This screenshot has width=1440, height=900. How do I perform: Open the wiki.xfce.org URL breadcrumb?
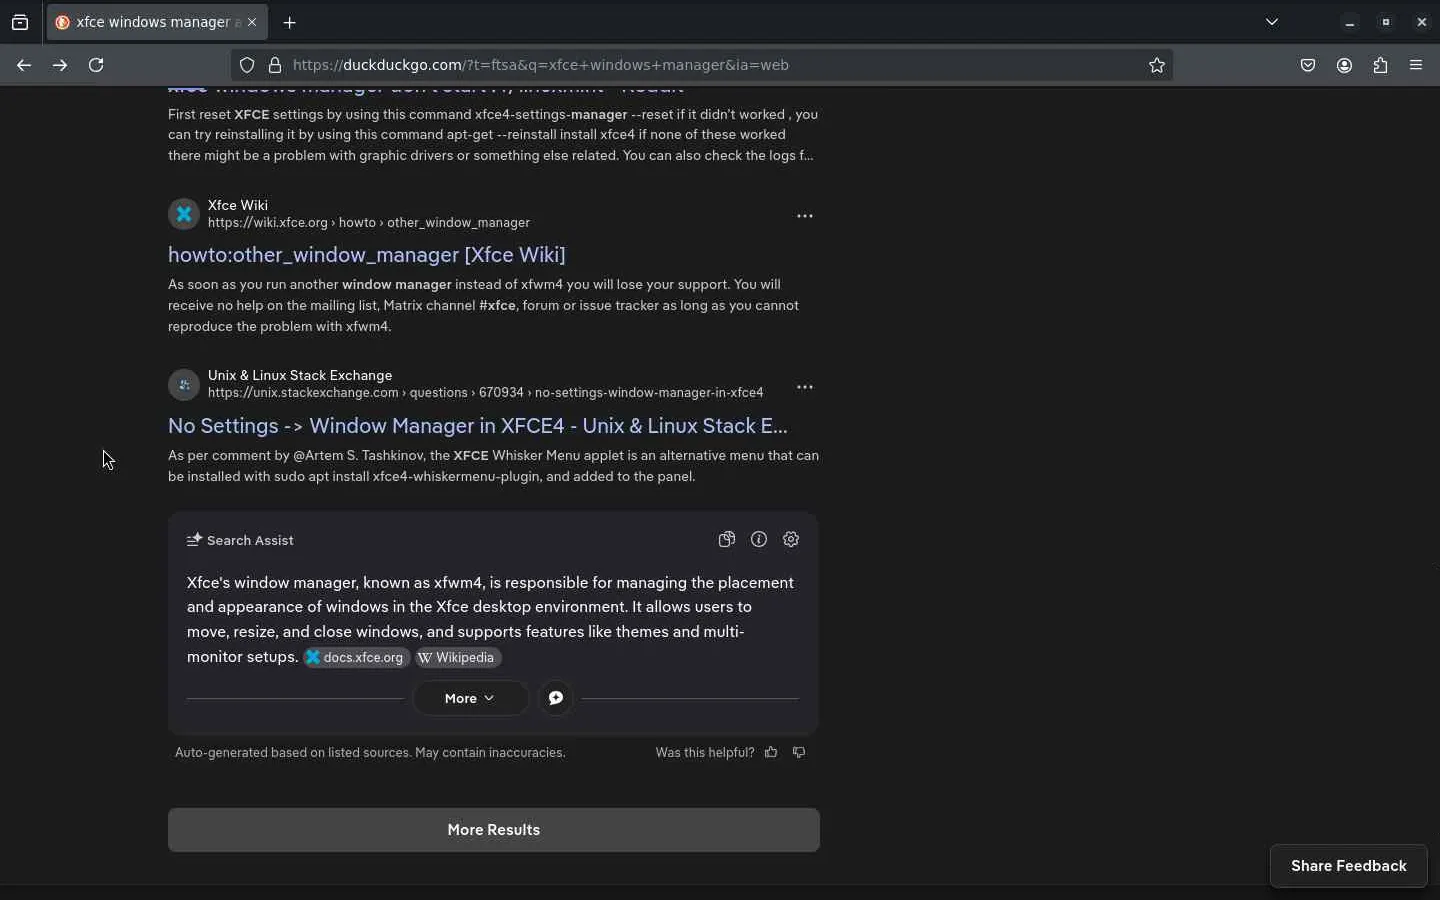click(369, 223)
